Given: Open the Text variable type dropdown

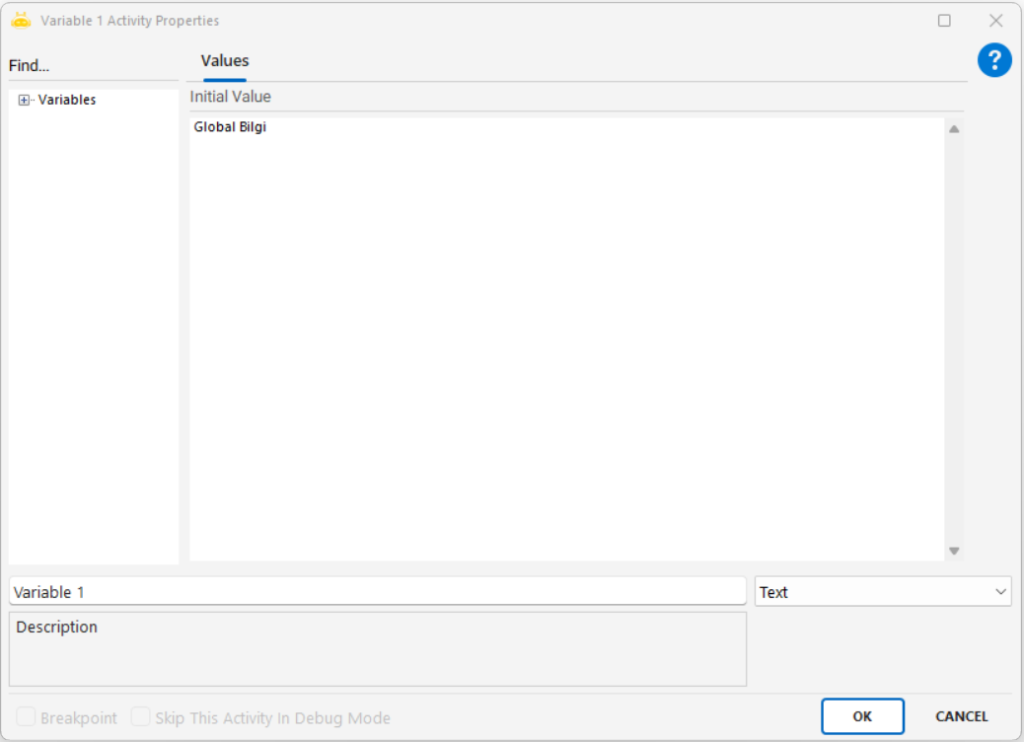Looking at the screenshot, I should point(883,592).
